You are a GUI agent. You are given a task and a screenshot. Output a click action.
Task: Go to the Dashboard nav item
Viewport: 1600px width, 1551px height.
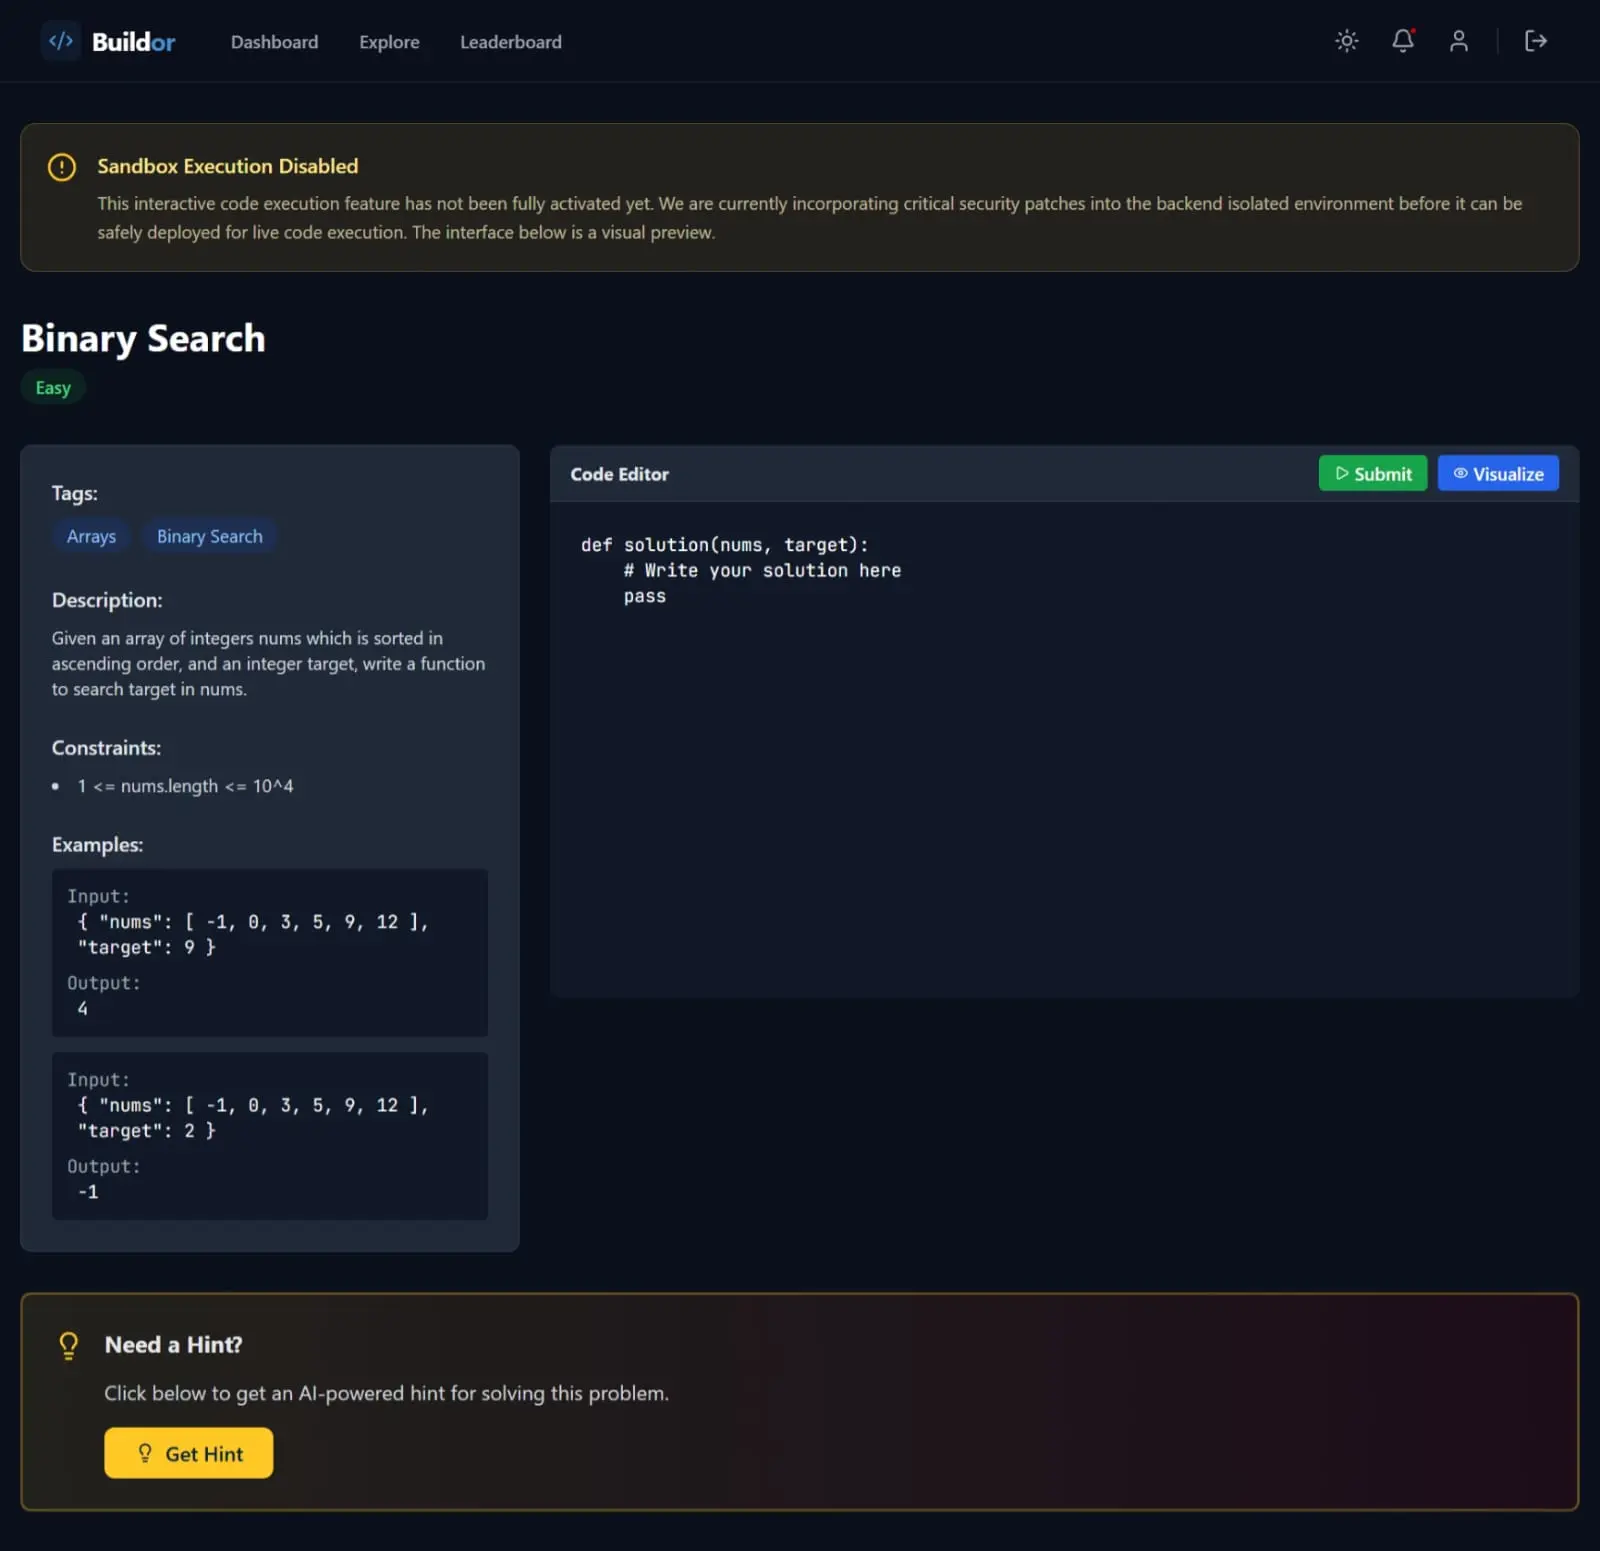[274, 42]
